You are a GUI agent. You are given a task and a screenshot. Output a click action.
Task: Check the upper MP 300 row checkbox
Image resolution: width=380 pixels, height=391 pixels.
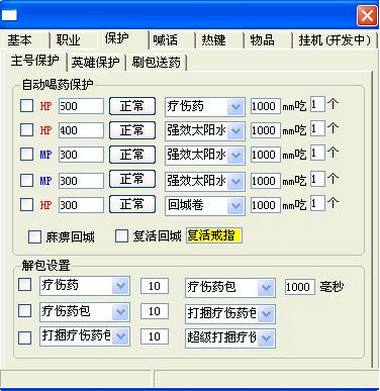pyautogui.click(x=27, y=154)
